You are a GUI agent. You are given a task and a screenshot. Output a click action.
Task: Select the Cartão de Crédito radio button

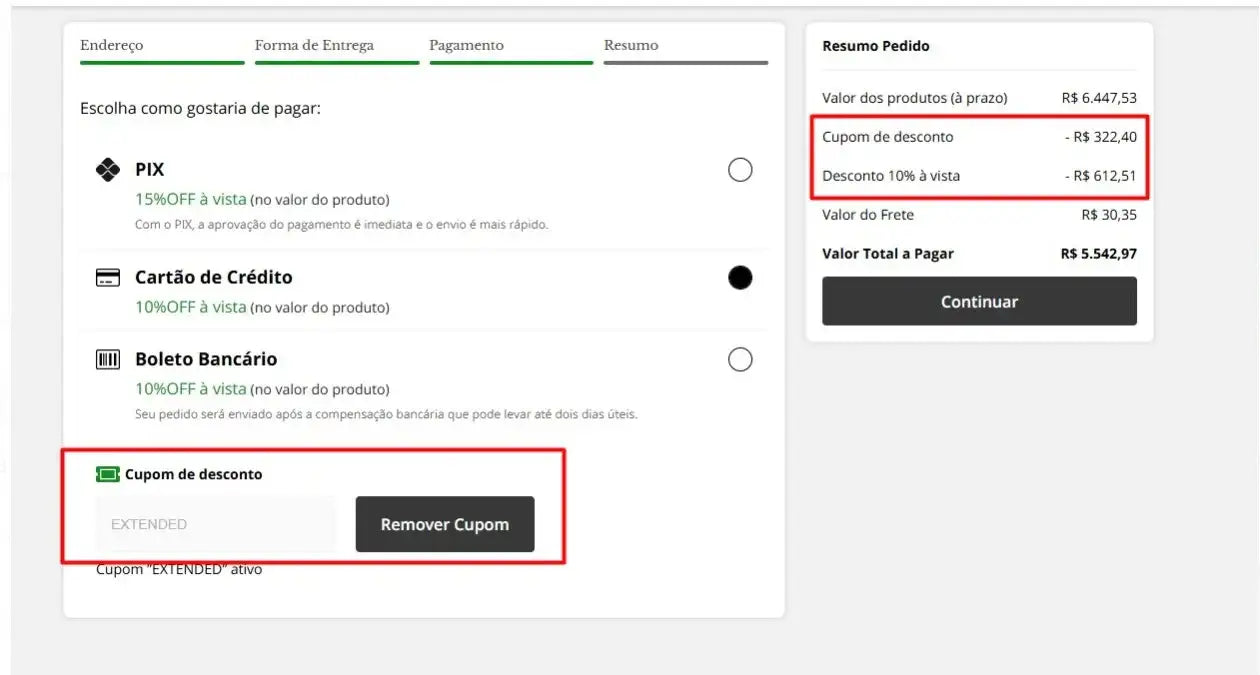coord(740,277)
